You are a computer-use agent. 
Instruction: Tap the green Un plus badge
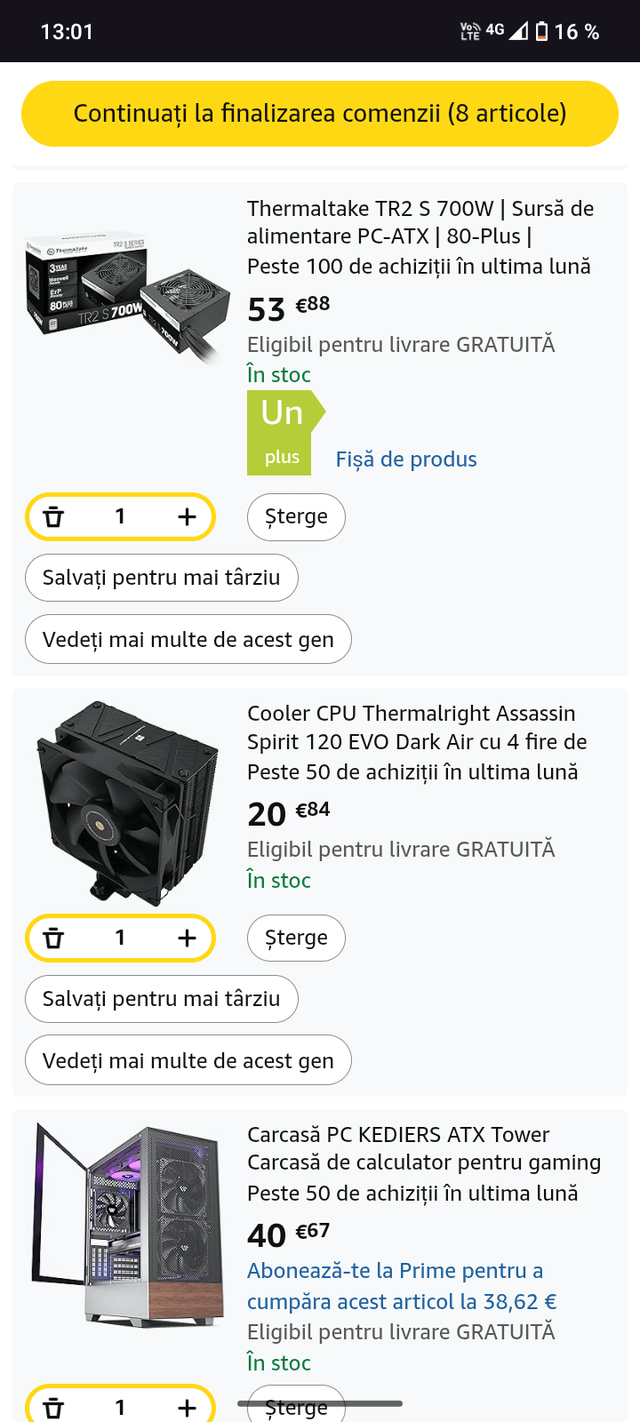coord(283,432)
